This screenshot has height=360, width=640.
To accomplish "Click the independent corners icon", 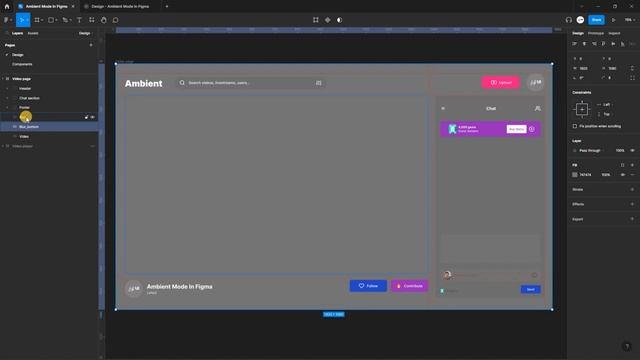I will [632, 78].
